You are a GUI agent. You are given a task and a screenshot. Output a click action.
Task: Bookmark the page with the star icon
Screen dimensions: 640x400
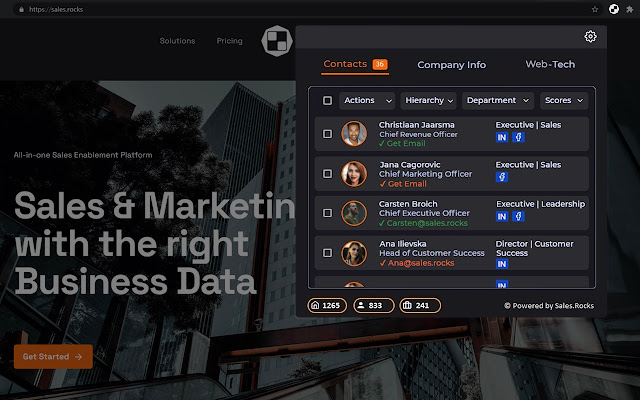[595, 9]
